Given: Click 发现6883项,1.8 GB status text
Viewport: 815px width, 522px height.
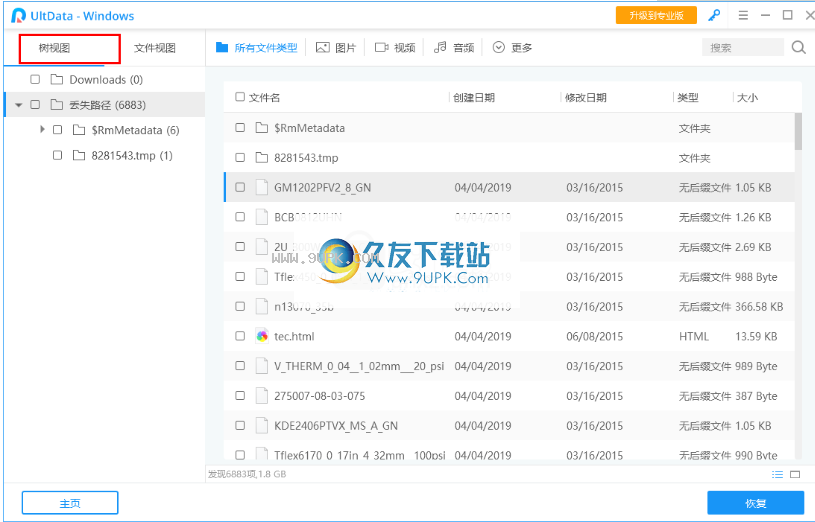Looking at the screenshot, I should click(x=247, y=474).
